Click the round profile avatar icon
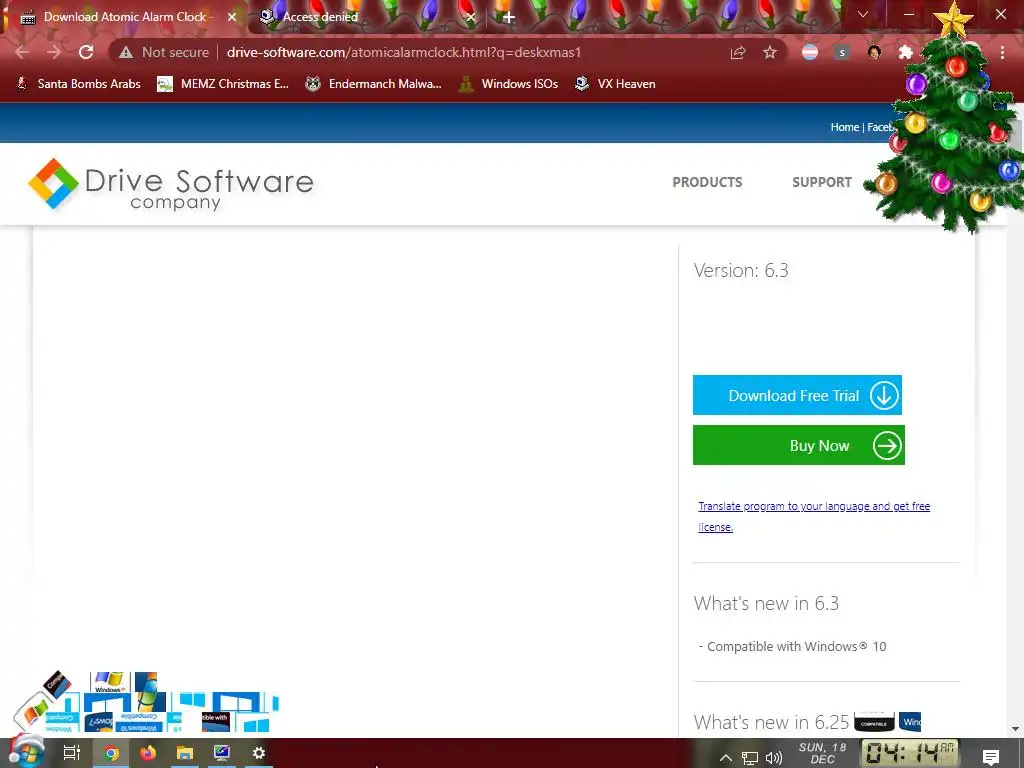 point(874,52)
